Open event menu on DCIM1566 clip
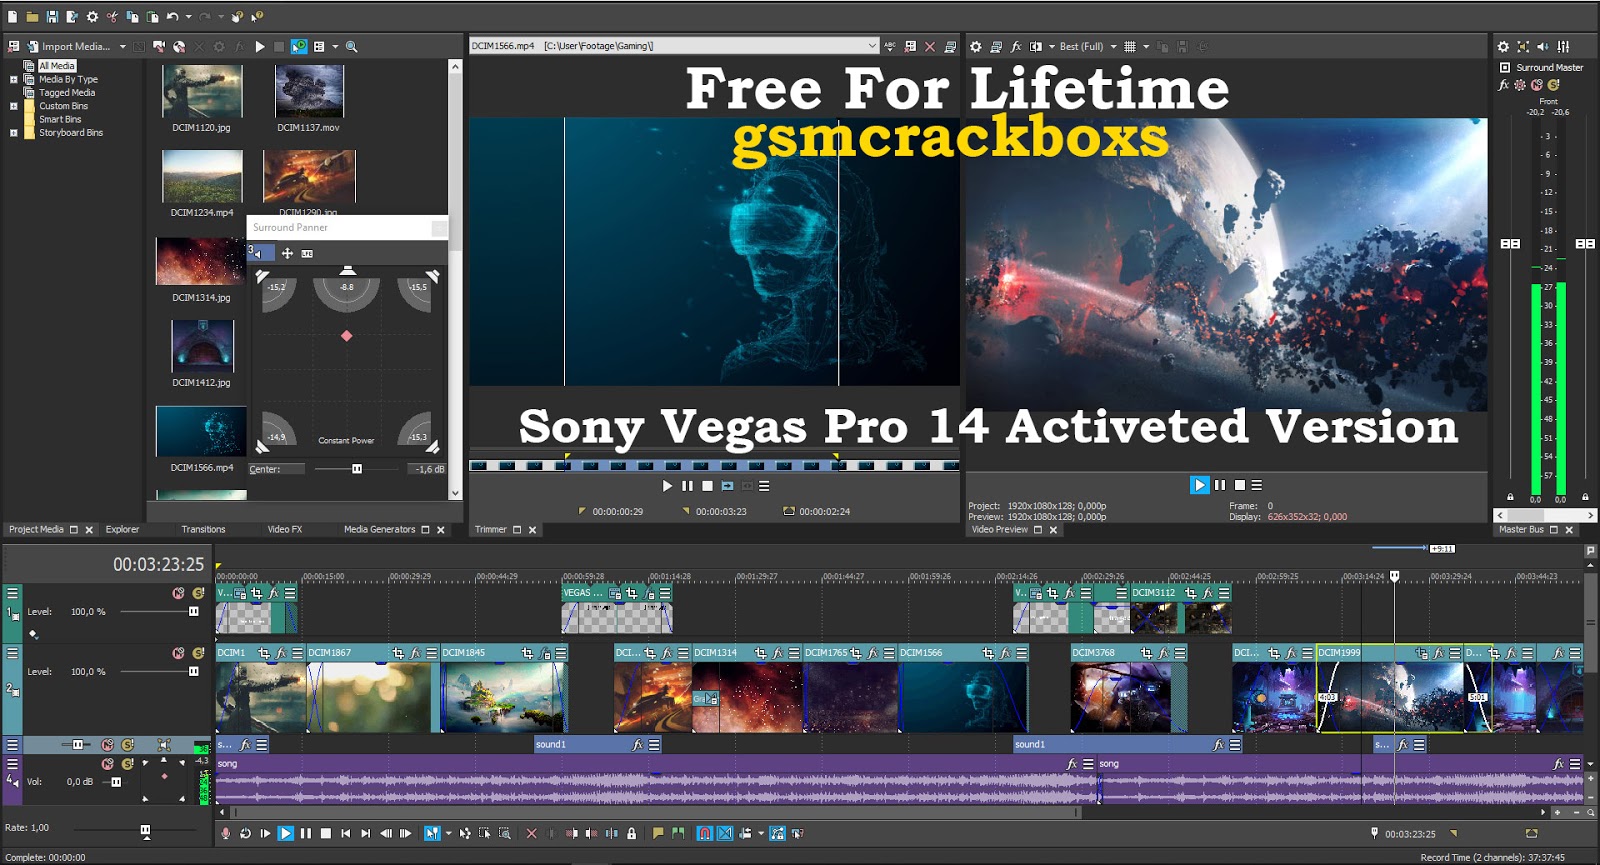The width and height of the screenshot is (1600, 865). (1022, 653)
